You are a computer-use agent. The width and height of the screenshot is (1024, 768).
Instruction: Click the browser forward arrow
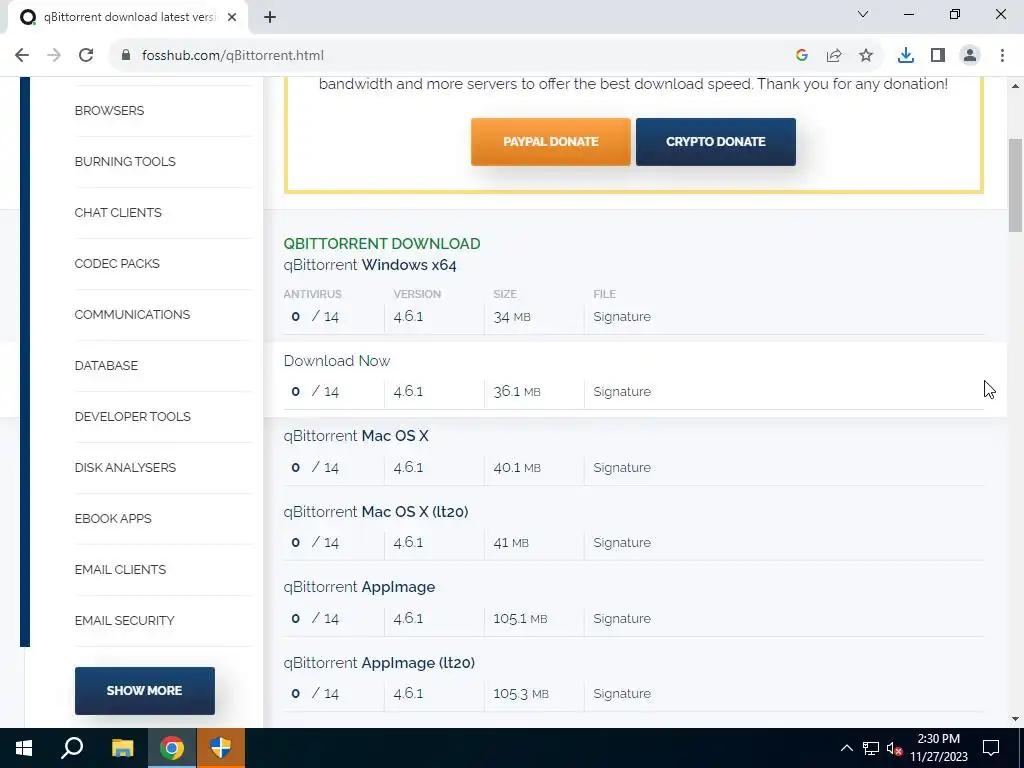coord(54,56)
